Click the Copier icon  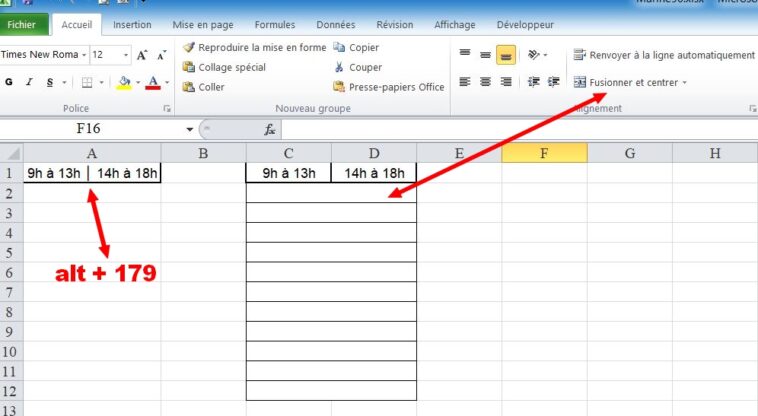pos(340,47)
